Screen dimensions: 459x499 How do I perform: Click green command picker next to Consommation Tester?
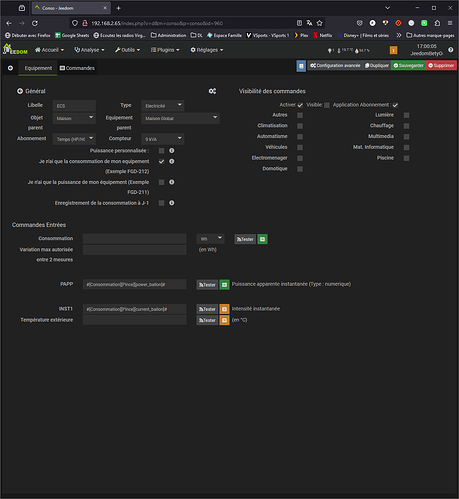click(x=262, y=239)
